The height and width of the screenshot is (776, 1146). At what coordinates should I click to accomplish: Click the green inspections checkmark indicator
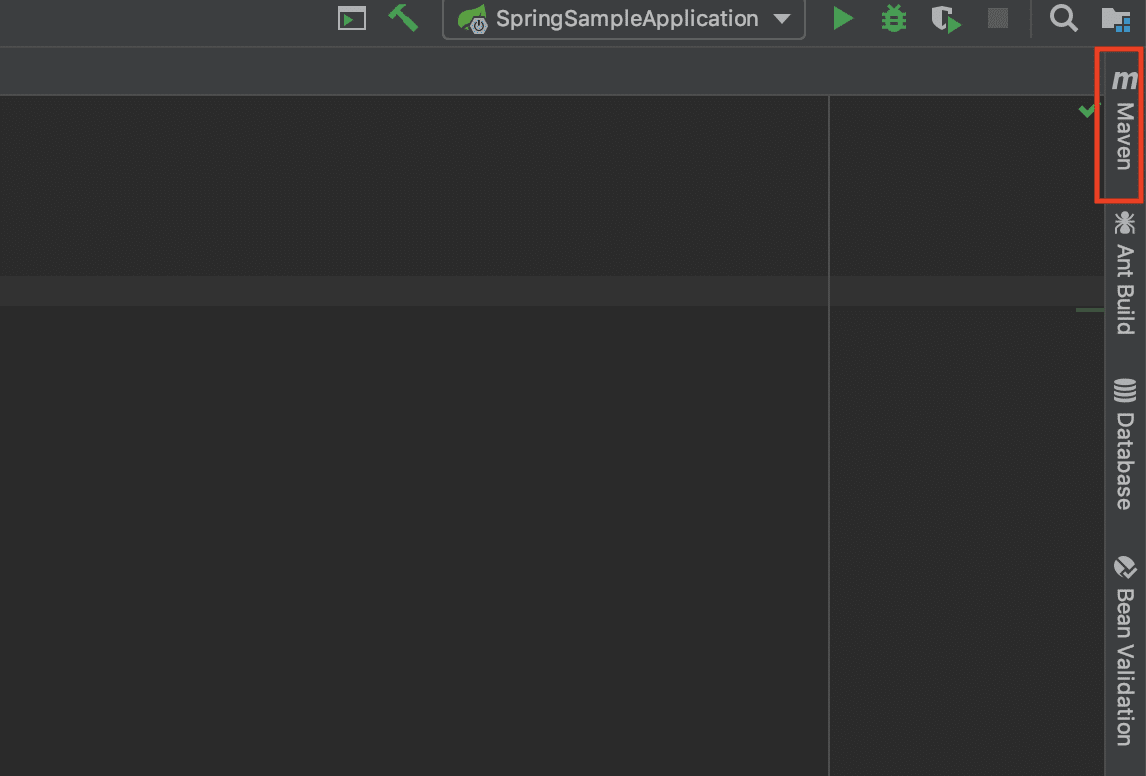click(1086, 111)
